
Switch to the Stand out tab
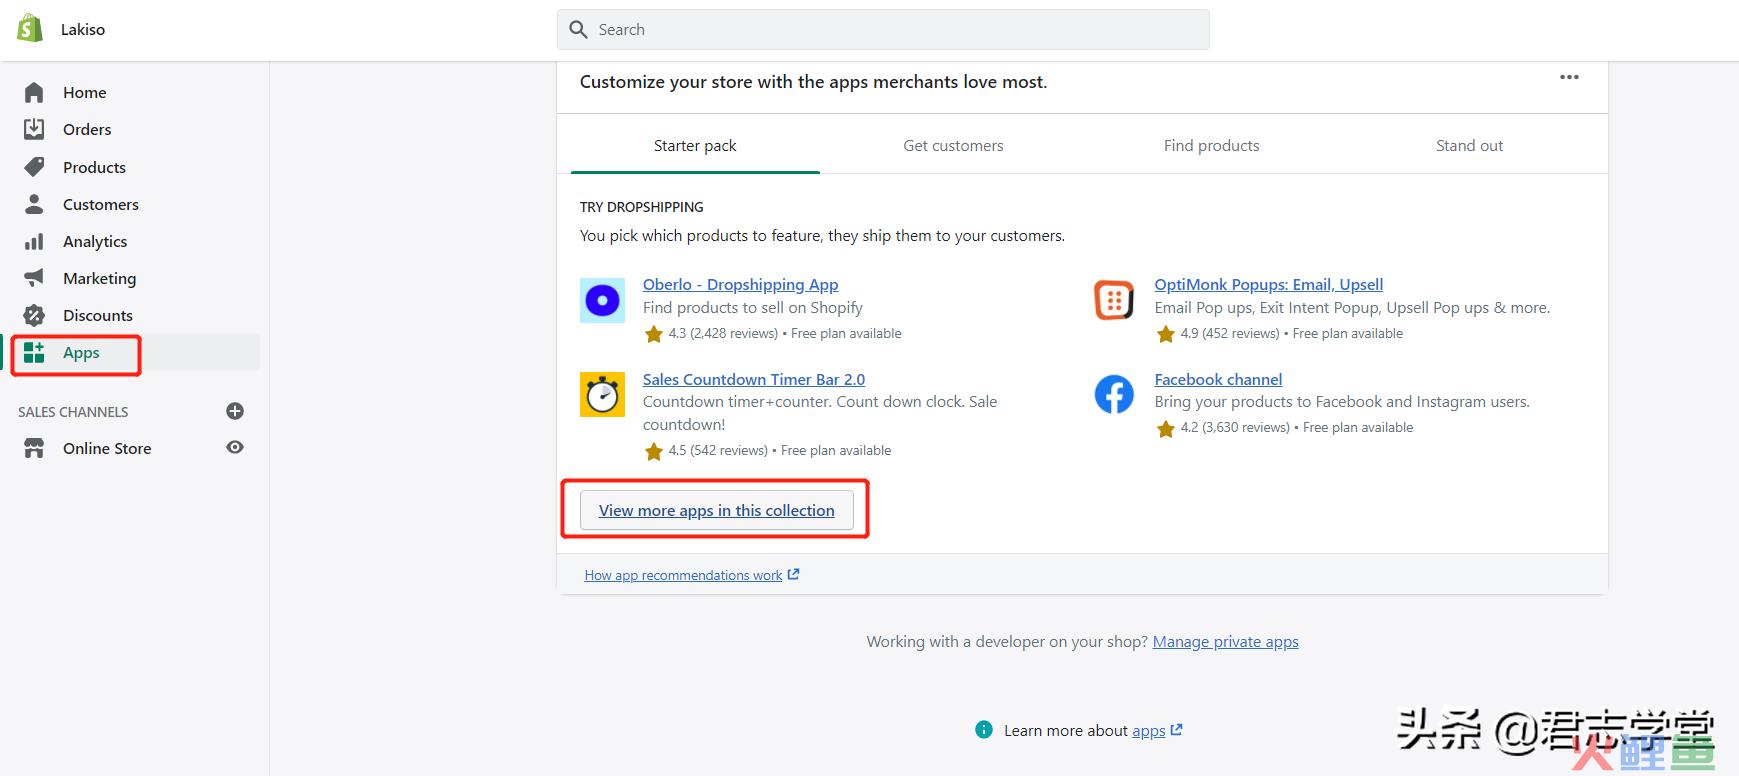[1469, 146]
